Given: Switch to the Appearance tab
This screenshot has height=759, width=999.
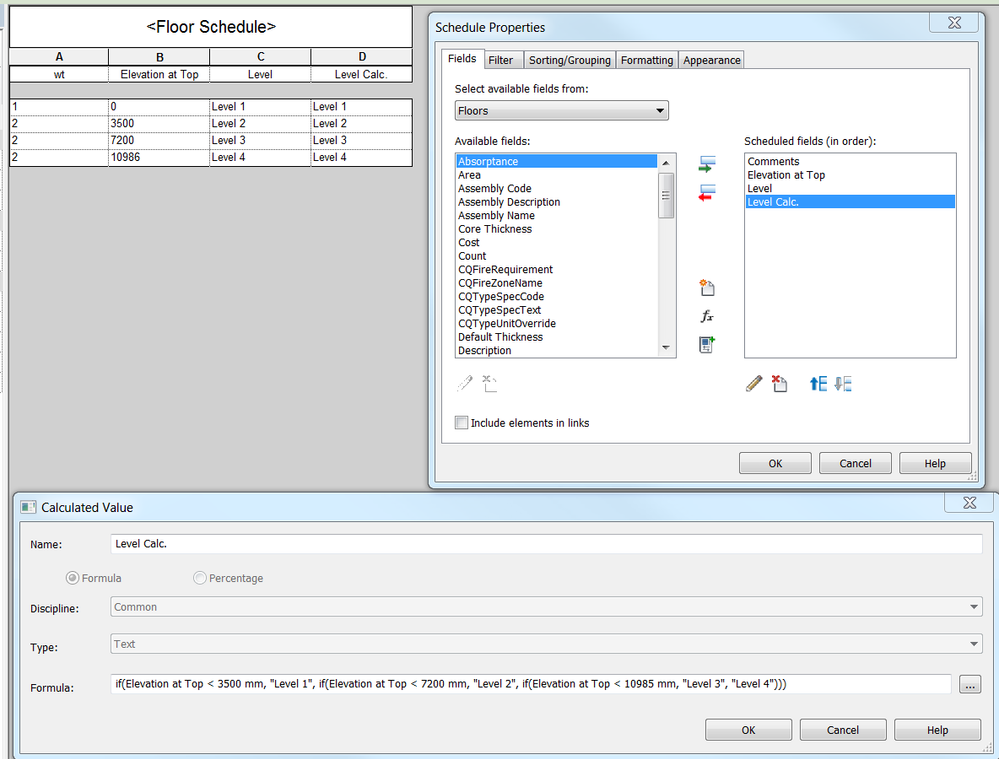Looking at the screenshot, I should click(x=712, y=60).
